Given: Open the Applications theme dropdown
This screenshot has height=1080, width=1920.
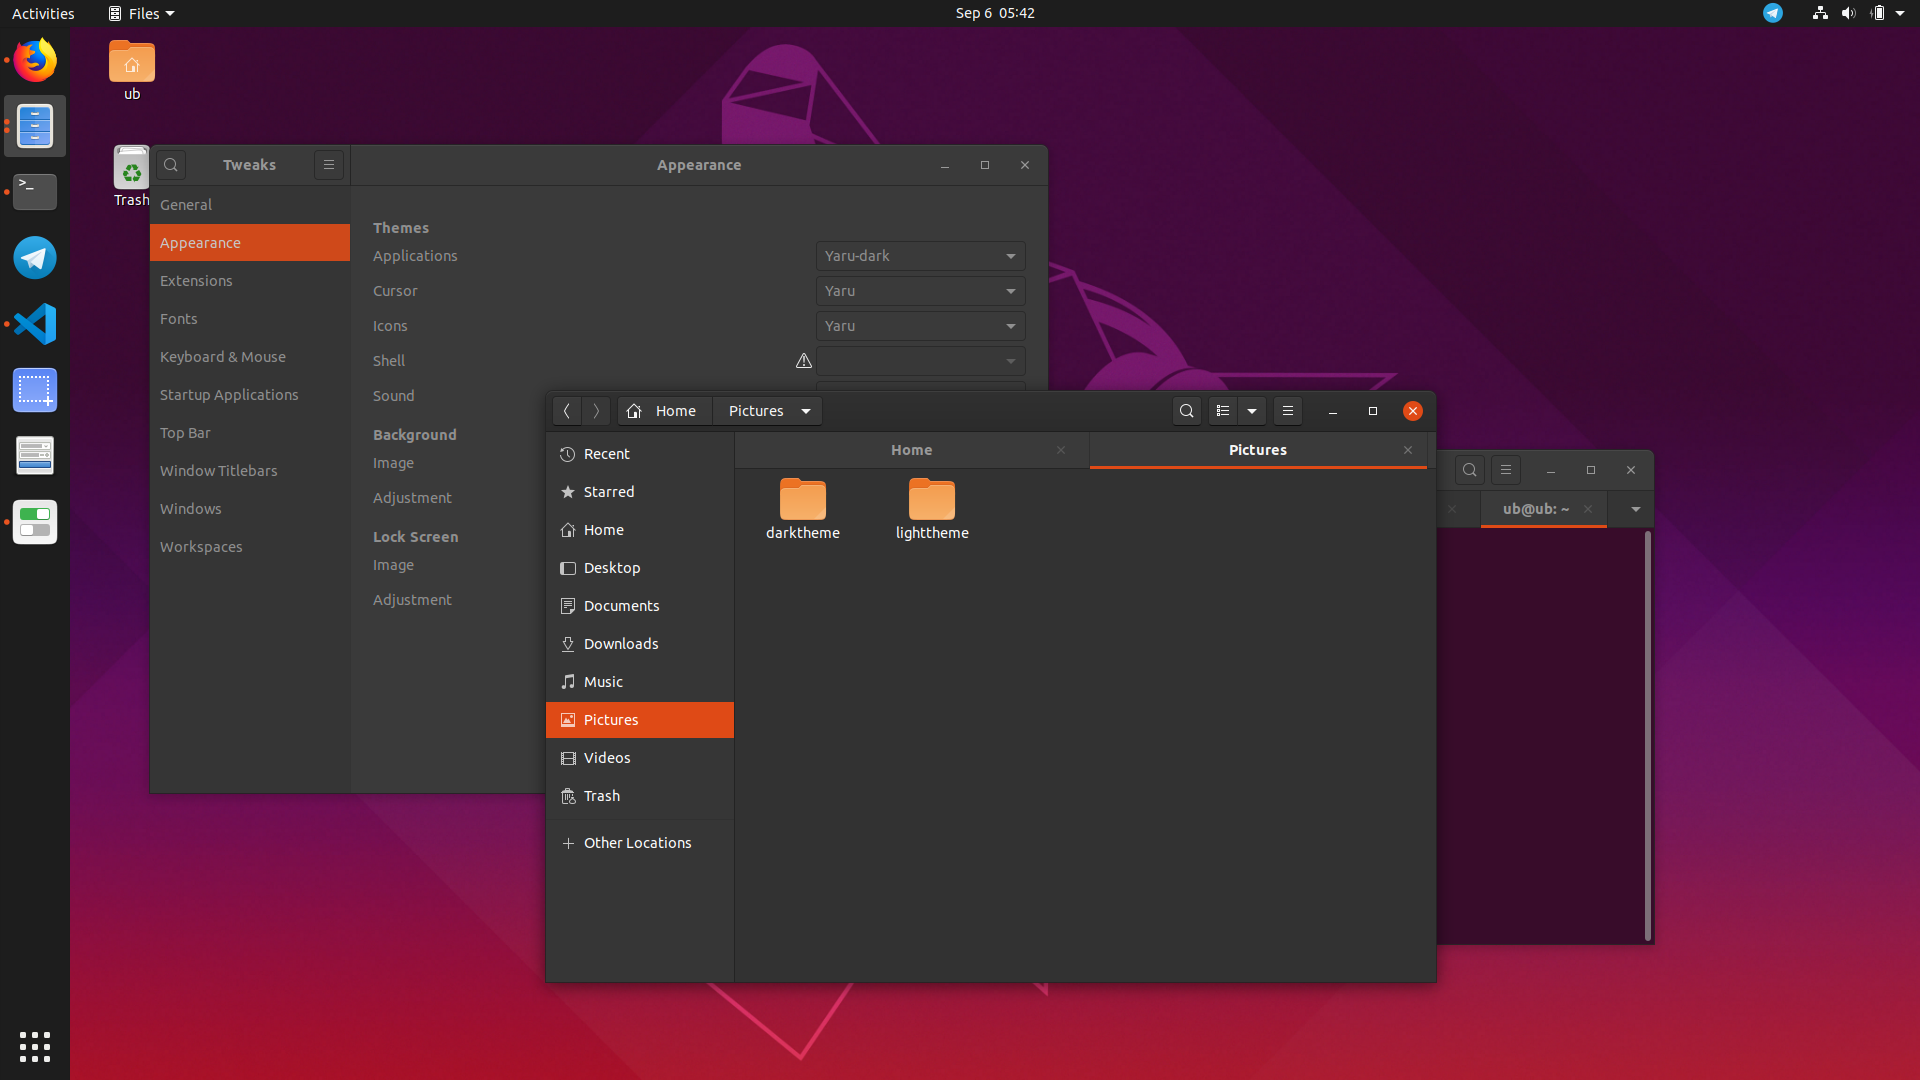Looking at the screenshot, I should [919, 255].
